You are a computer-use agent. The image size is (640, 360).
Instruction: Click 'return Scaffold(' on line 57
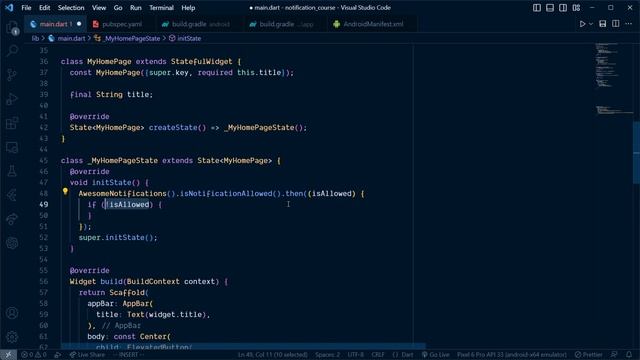[x=113, y=293]
